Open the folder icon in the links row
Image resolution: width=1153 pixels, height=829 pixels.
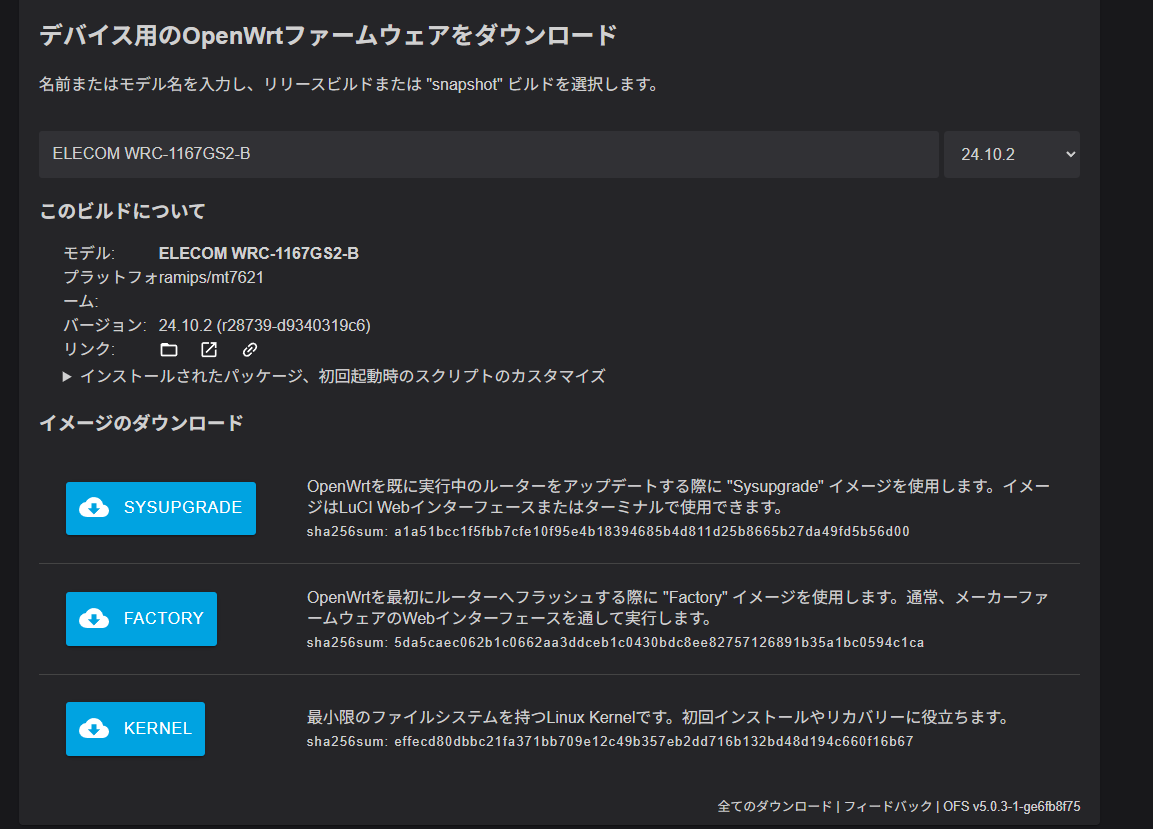[169, 349]
